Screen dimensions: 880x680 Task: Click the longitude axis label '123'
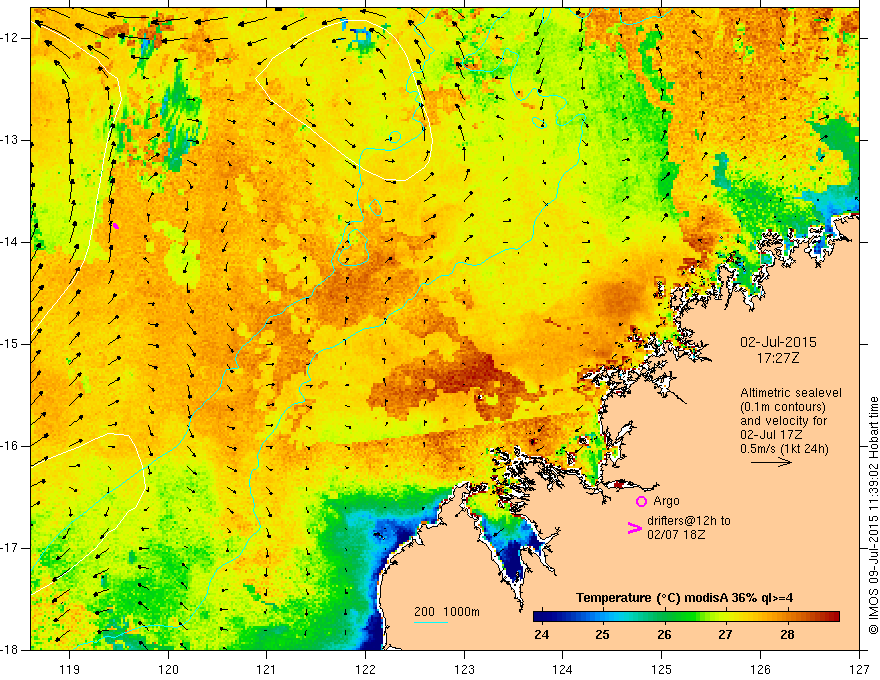[x=464, y=669]
